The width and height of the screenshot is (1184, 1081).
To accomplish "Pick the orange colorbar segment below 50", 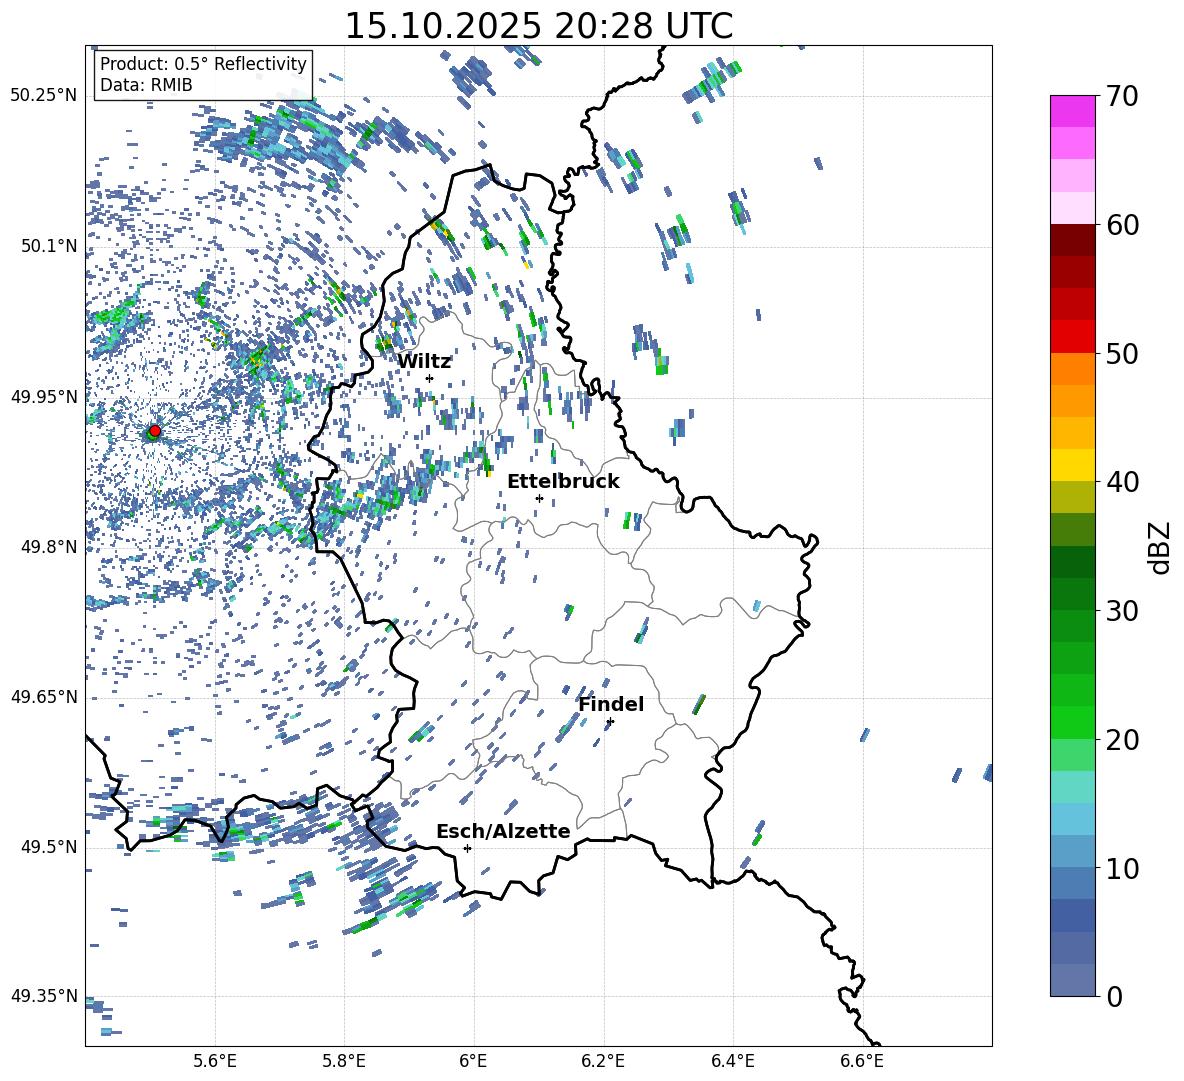I will (x=1073, y=368).
